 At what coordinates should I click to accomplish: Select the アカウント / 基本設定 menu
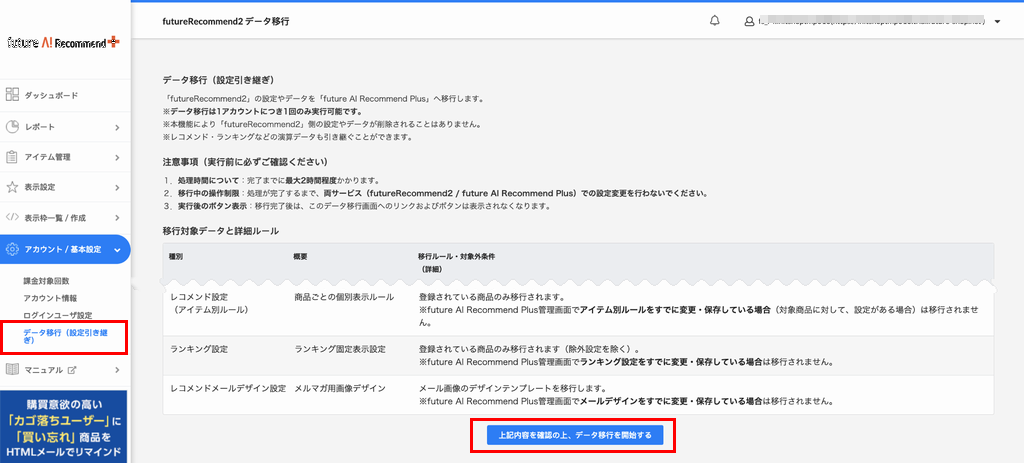(x=65, y=249)
